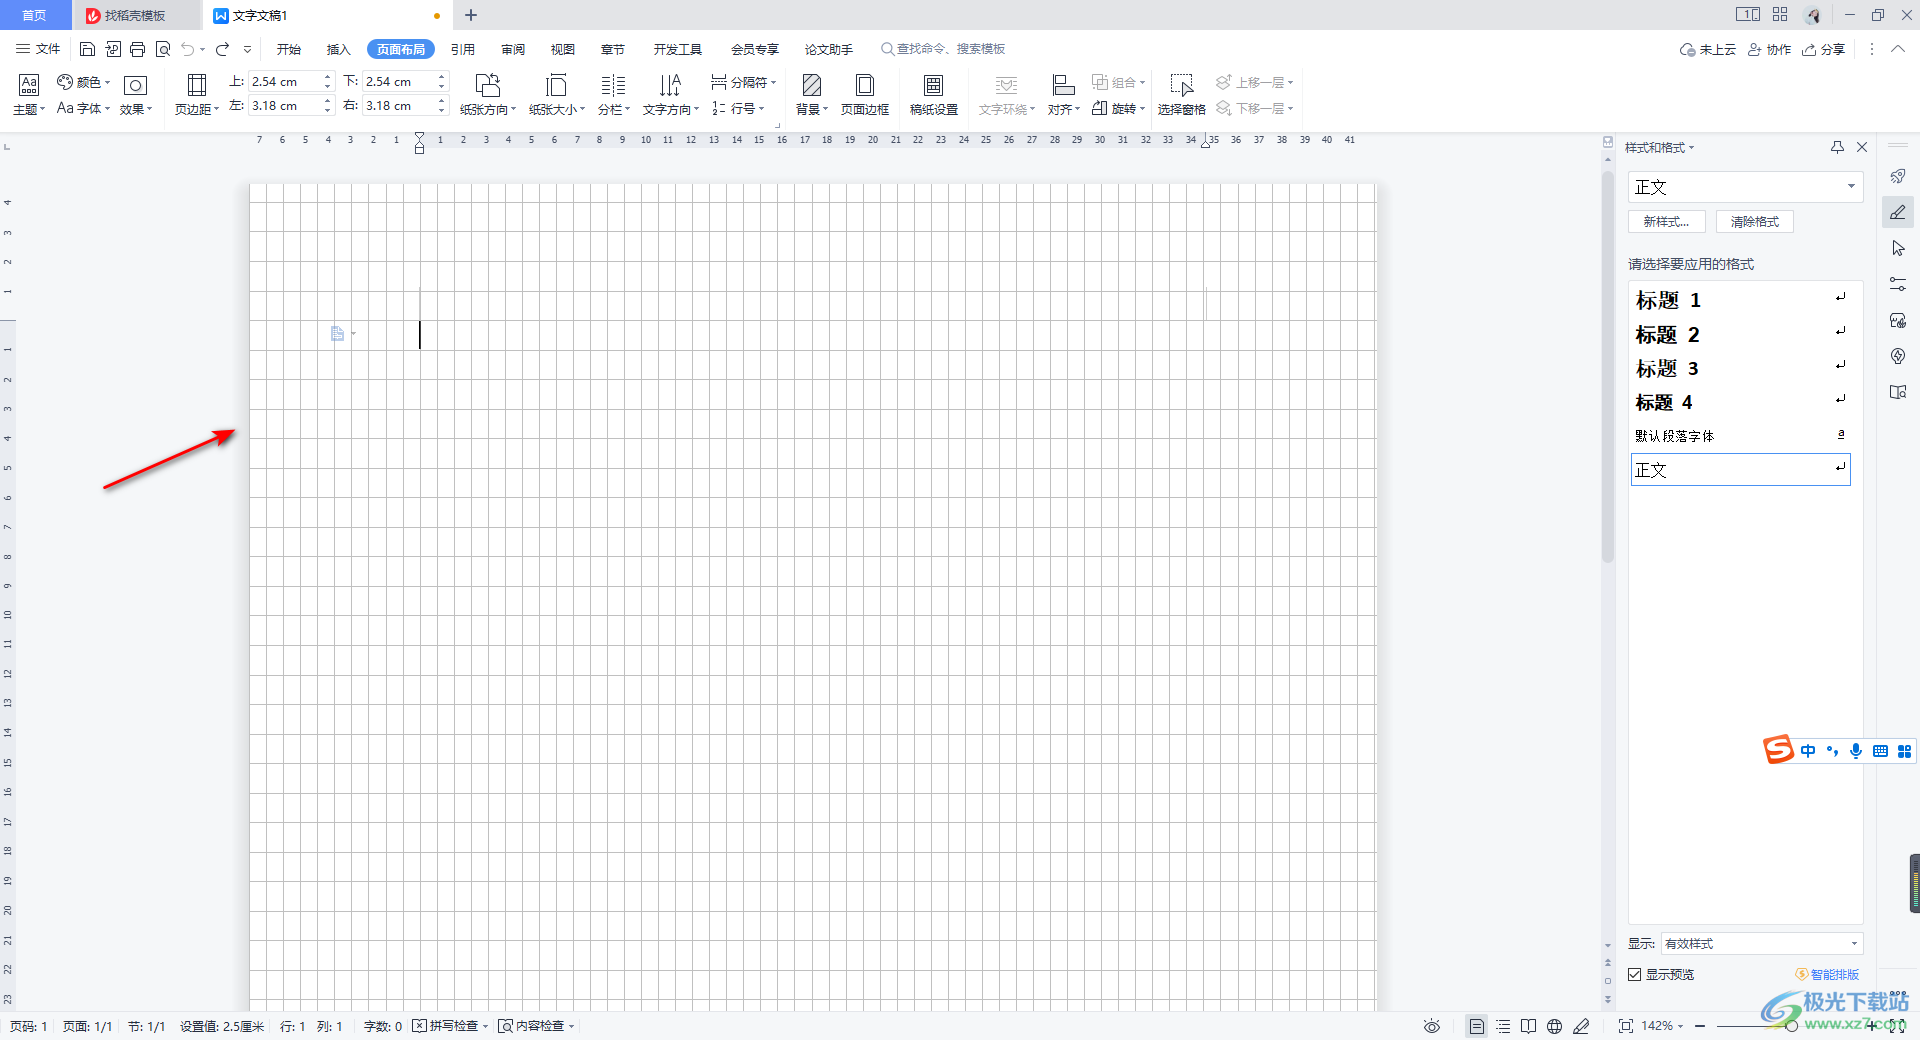Expand the 分隔符 breaks dropdown
Viewport: 1920px width, 1040px height.
(x=743, y=82)
